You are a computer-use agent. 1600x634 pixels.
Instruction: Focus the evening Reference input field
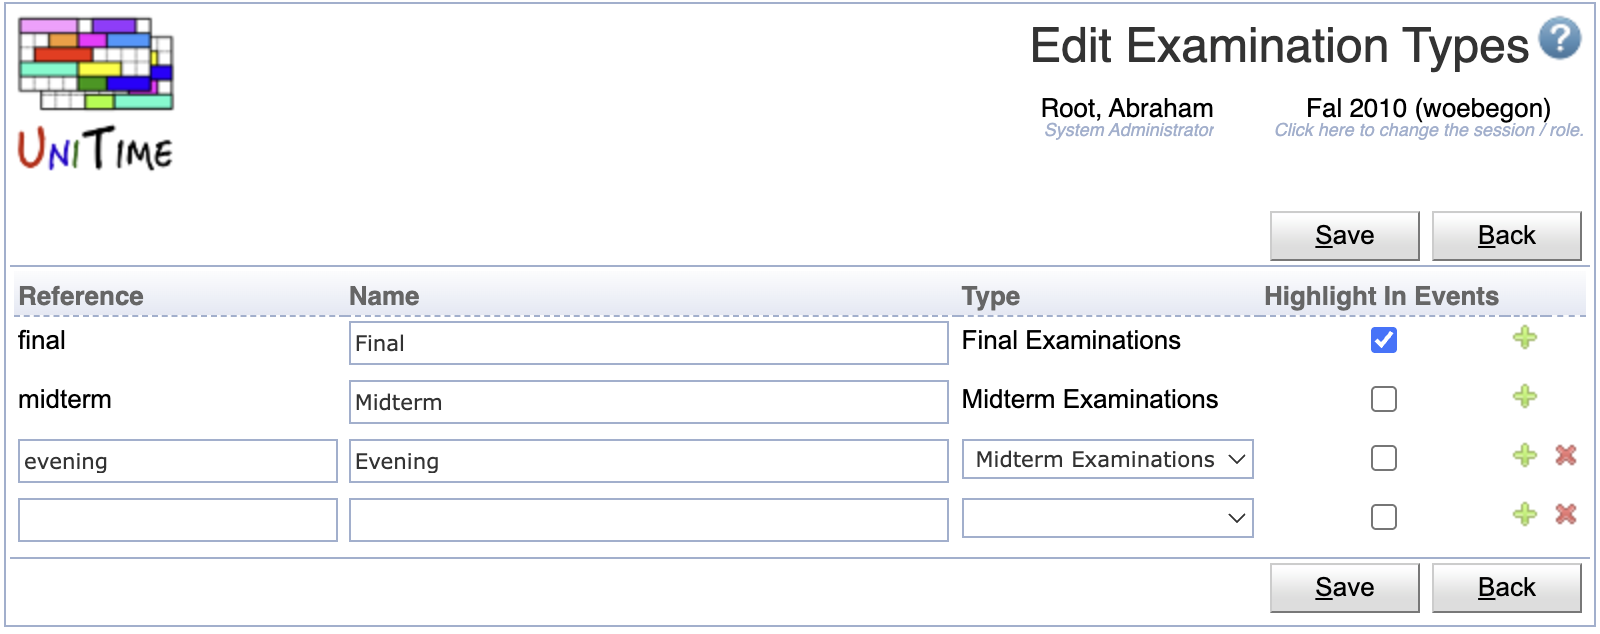[x=178, y=461]
